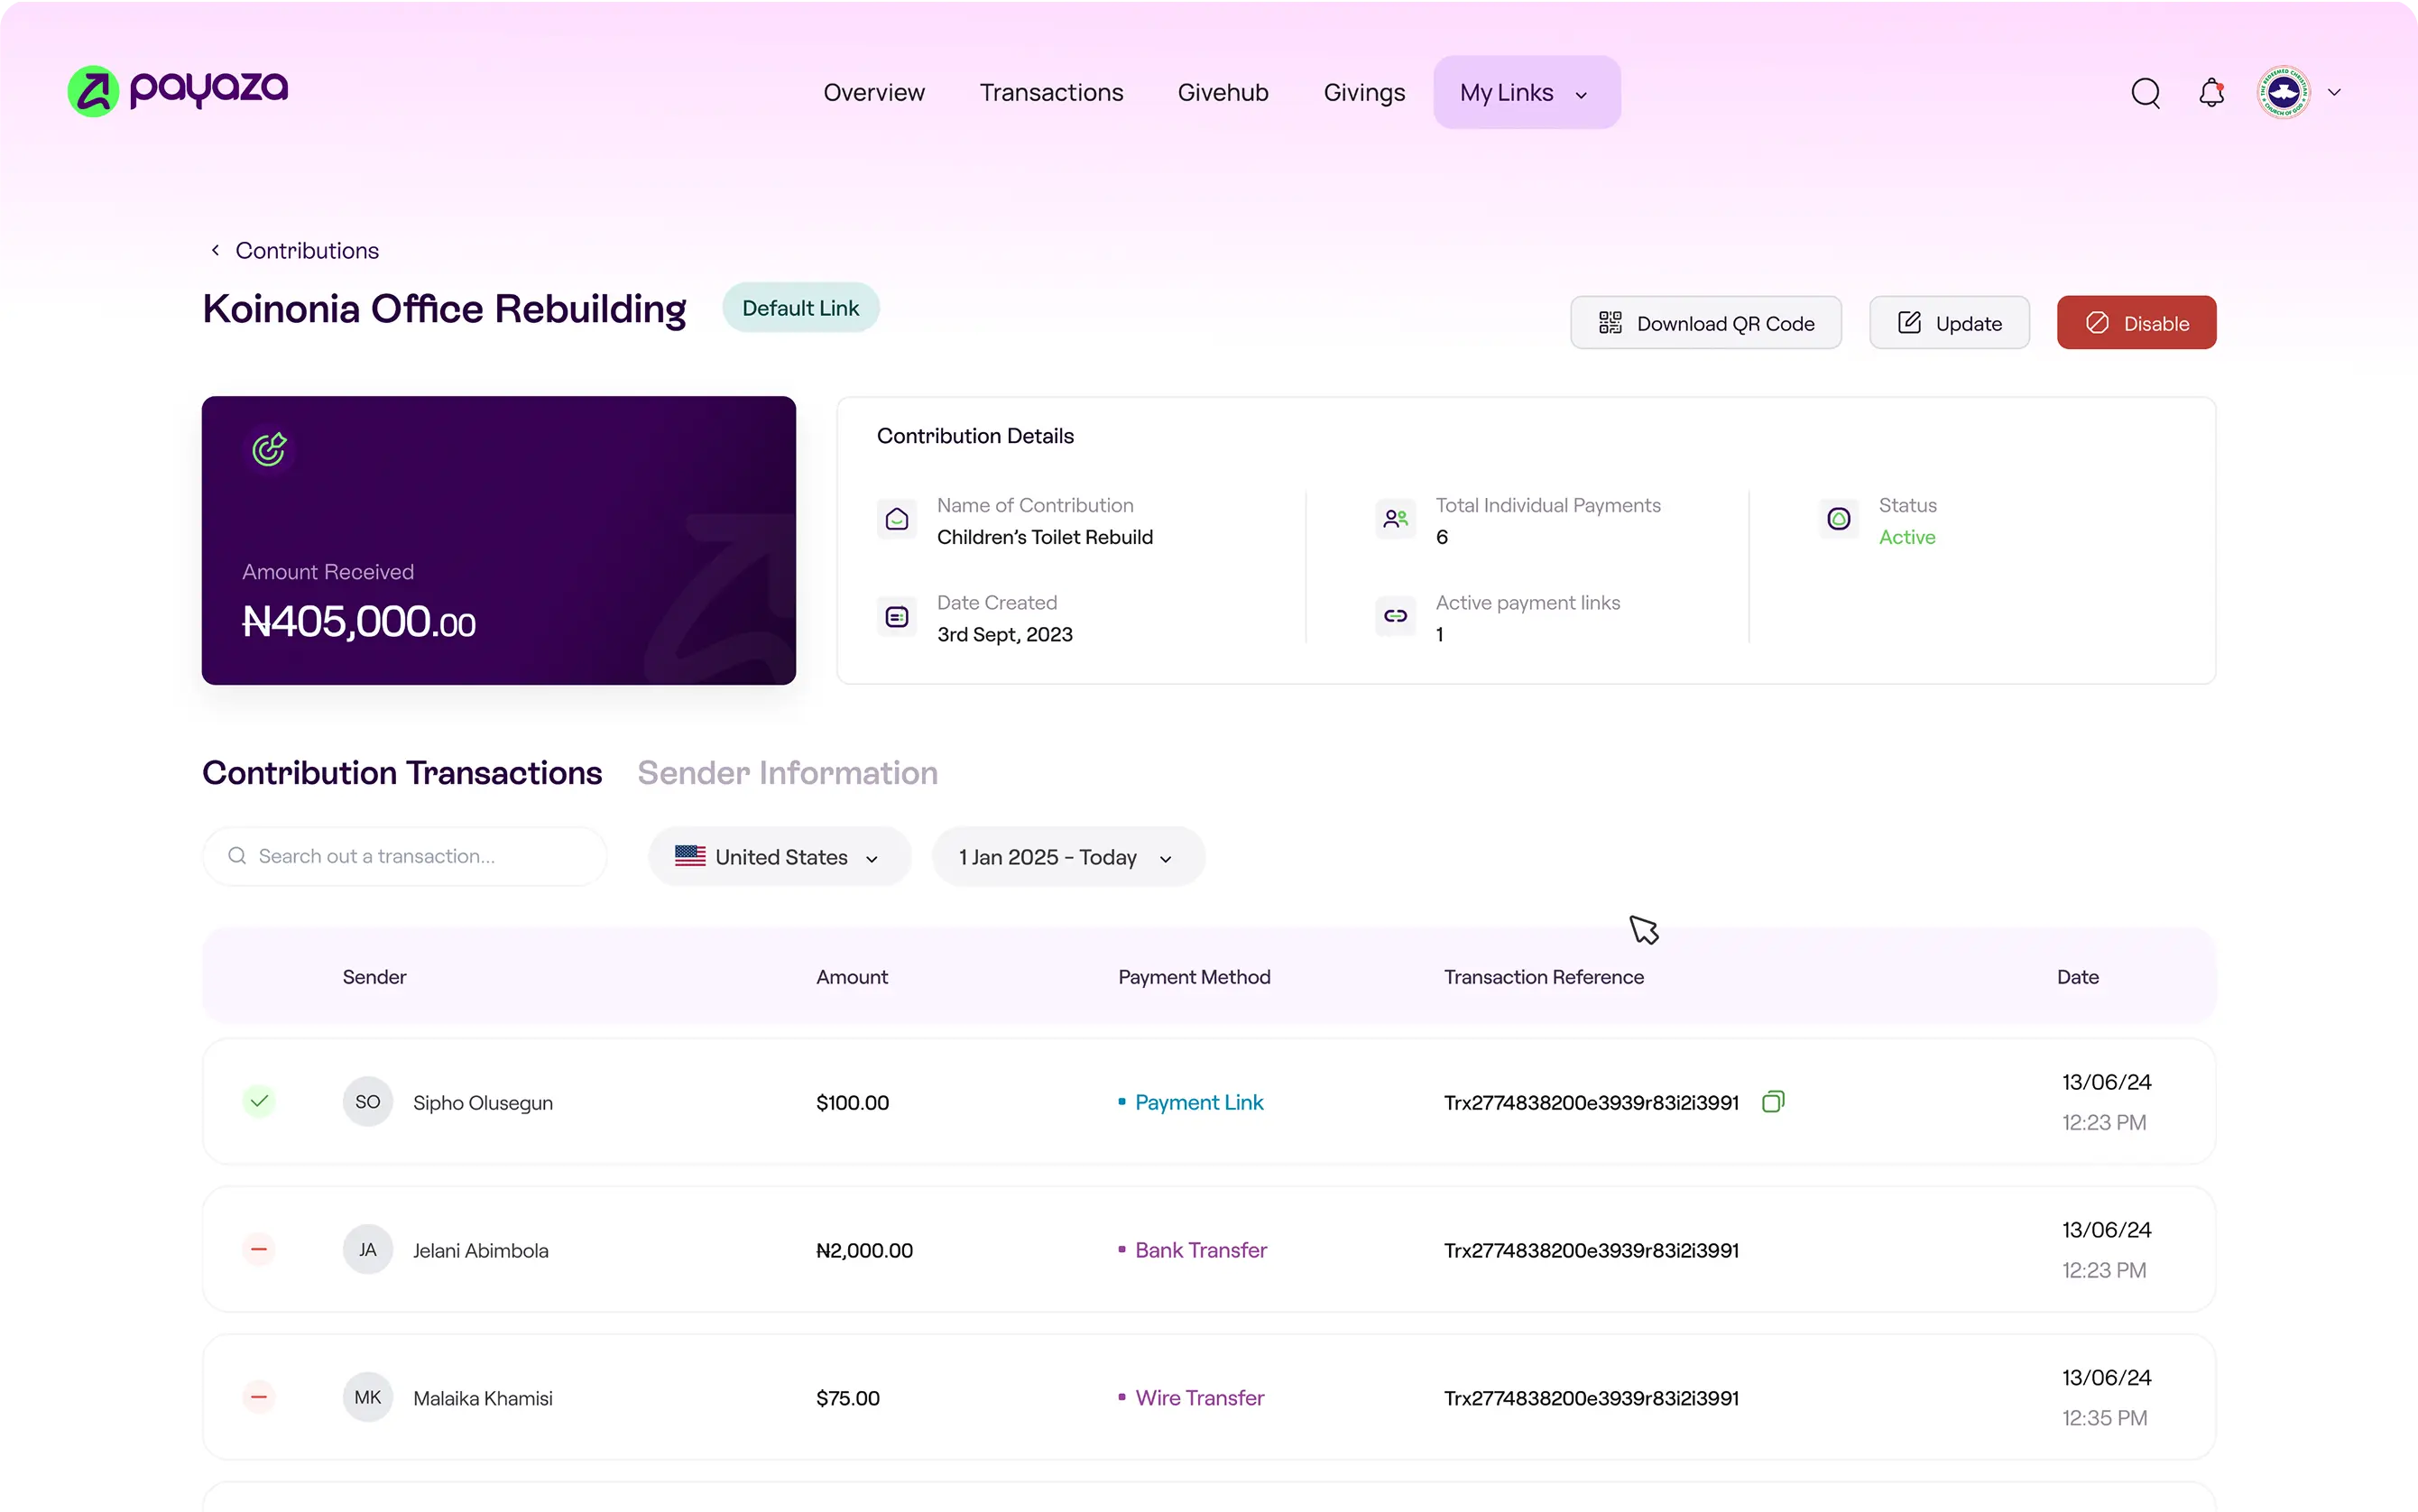Click the Payaza logo
The width and height of the screenshot is (2418, 1512).
[x=177, y=91]
